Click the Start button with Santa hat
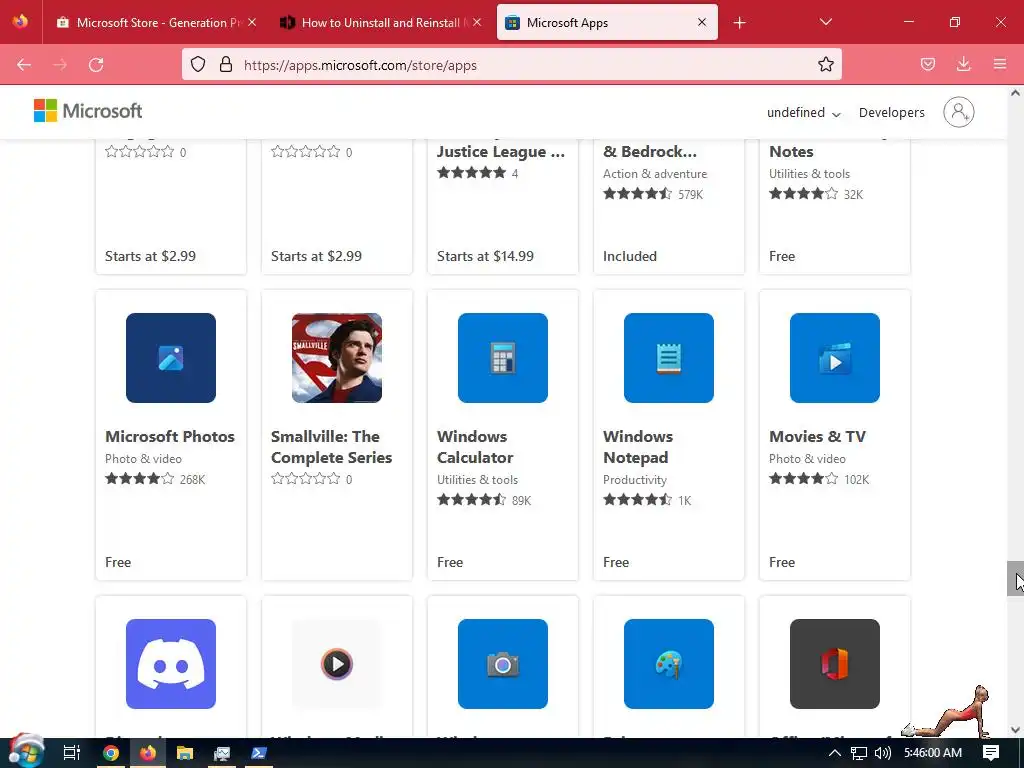 pos(26,751)
